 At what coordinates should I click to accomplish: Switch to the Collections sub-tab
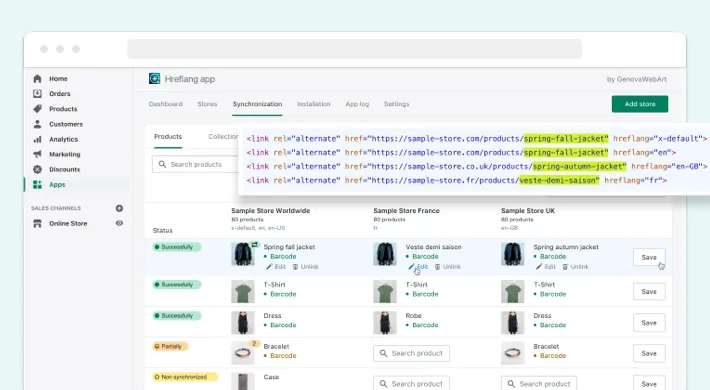click(223, 137)
